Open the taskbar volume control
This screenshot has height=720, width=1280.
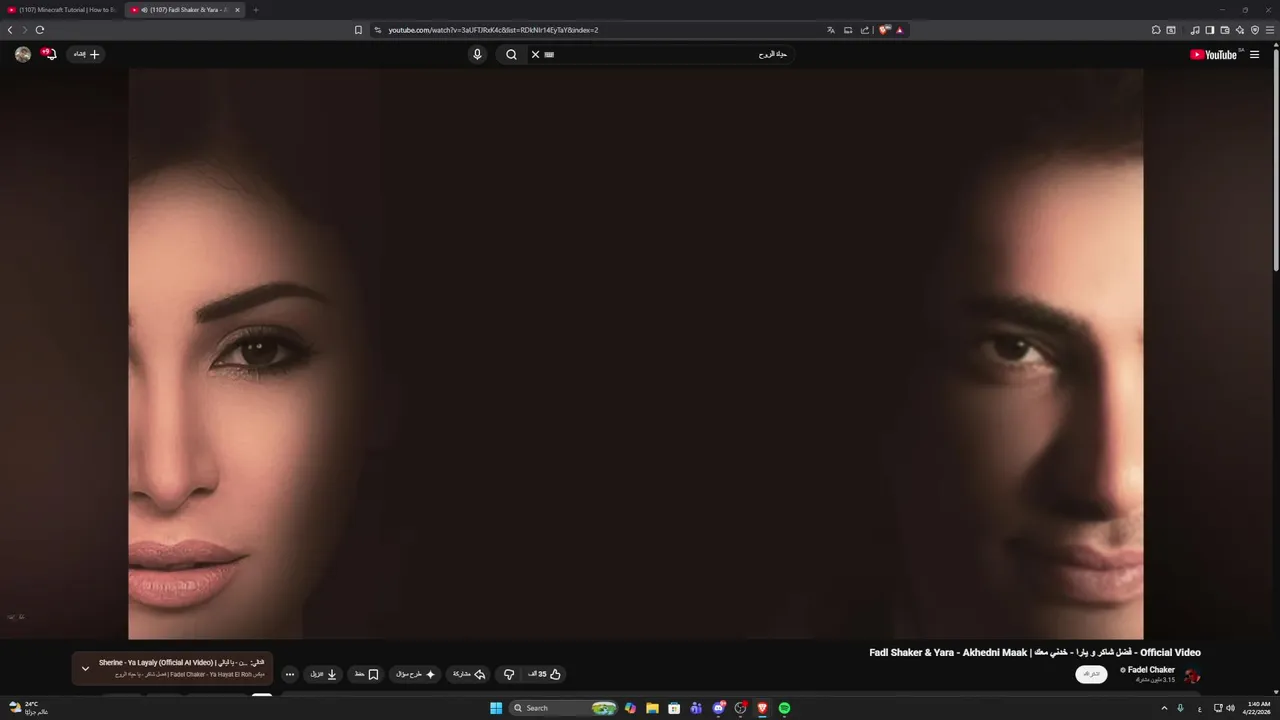(1230, 708)
